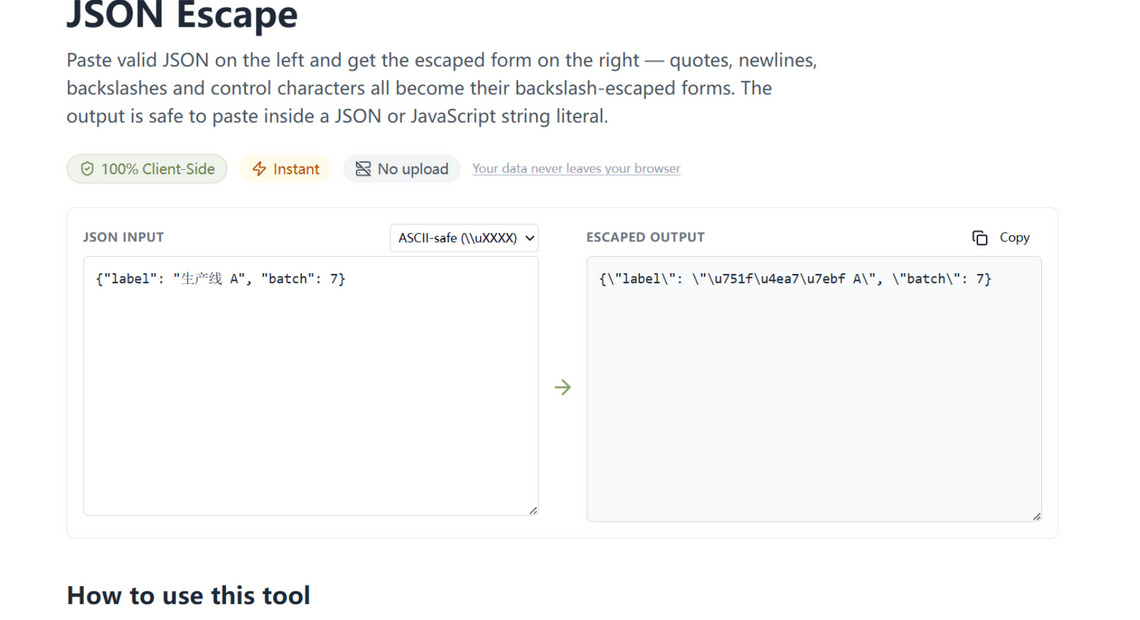1140x620 pixels.
Task: Click the lightning bolt icon in Instant badge
Action: click(259, 169)
